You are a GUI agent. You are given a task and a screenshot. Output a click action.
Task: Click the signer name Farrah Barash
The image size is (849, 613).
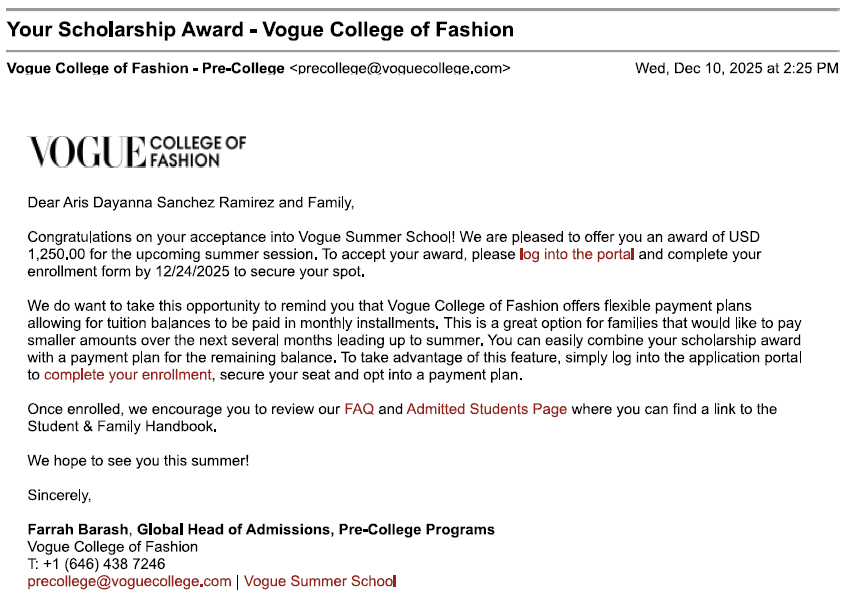(78, 529)
